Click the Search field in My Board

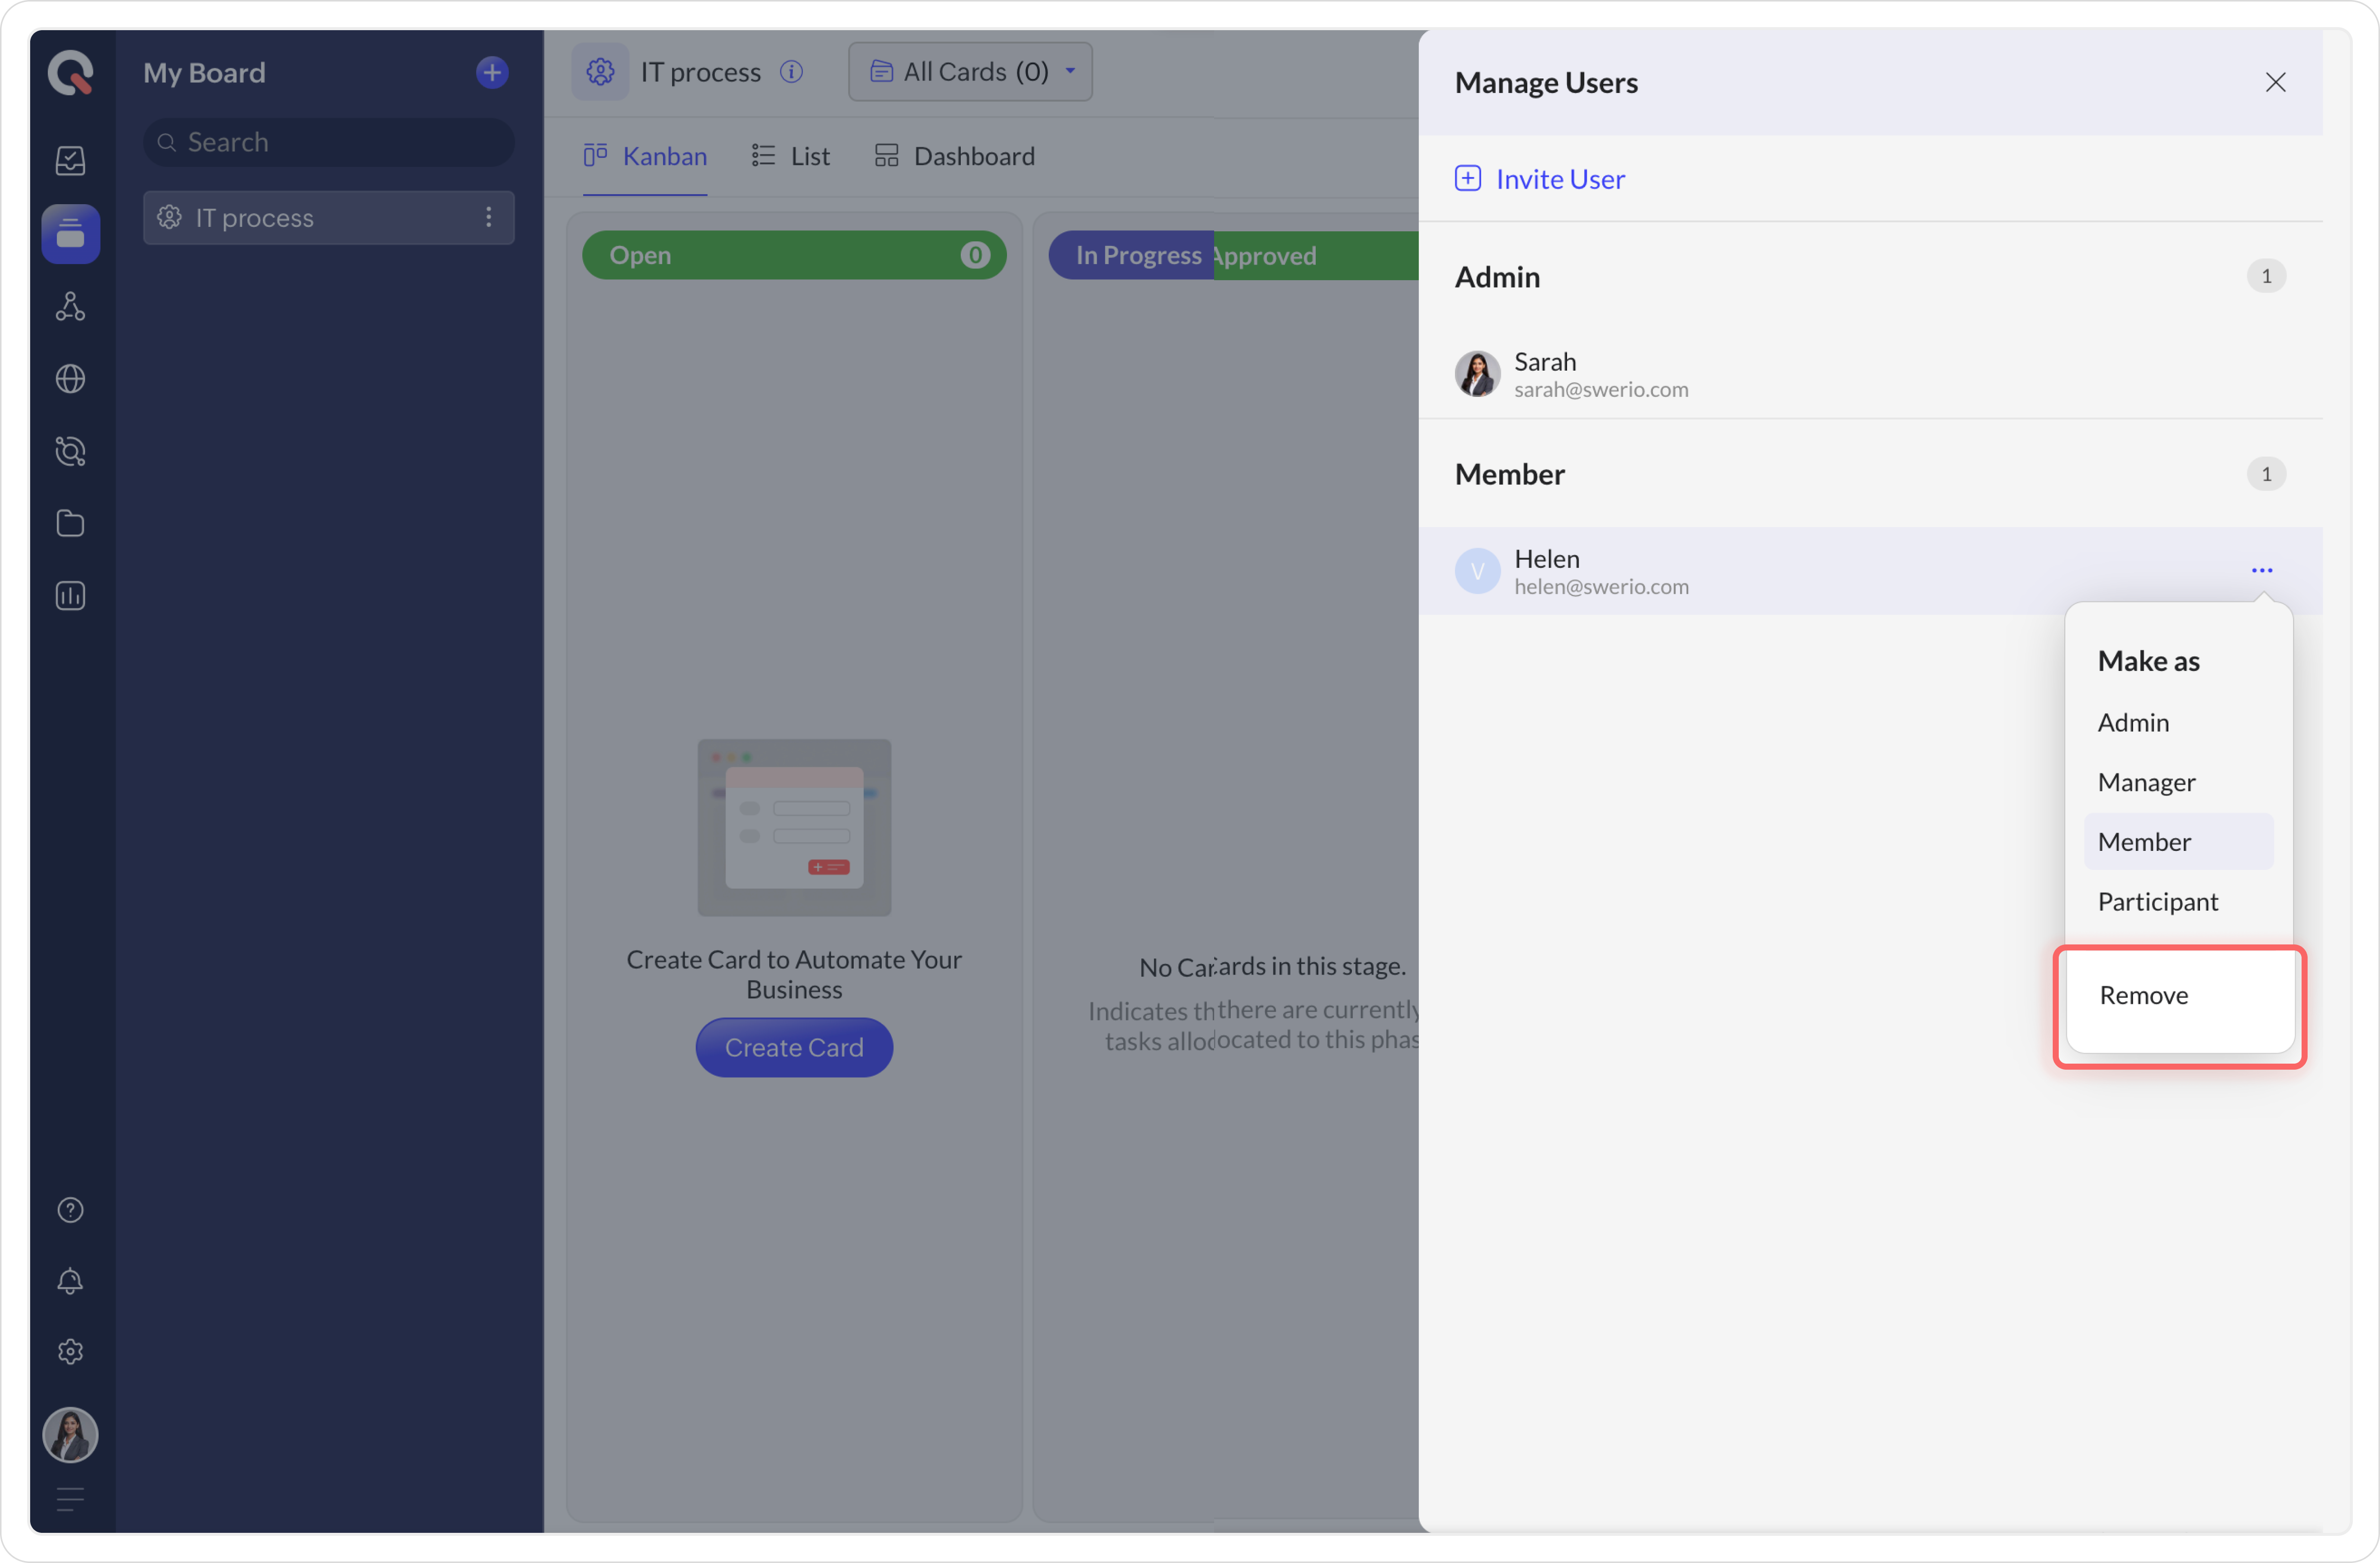pos(330,142)
